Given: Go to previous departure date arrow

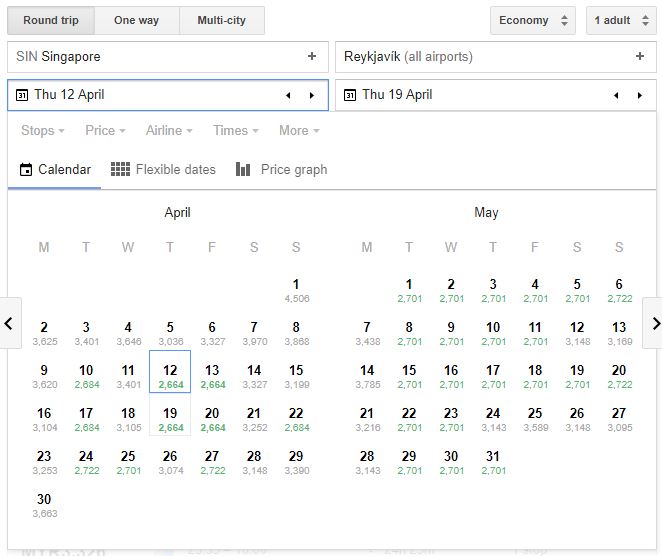Looking at the screenshot, I should pos(288,96).
